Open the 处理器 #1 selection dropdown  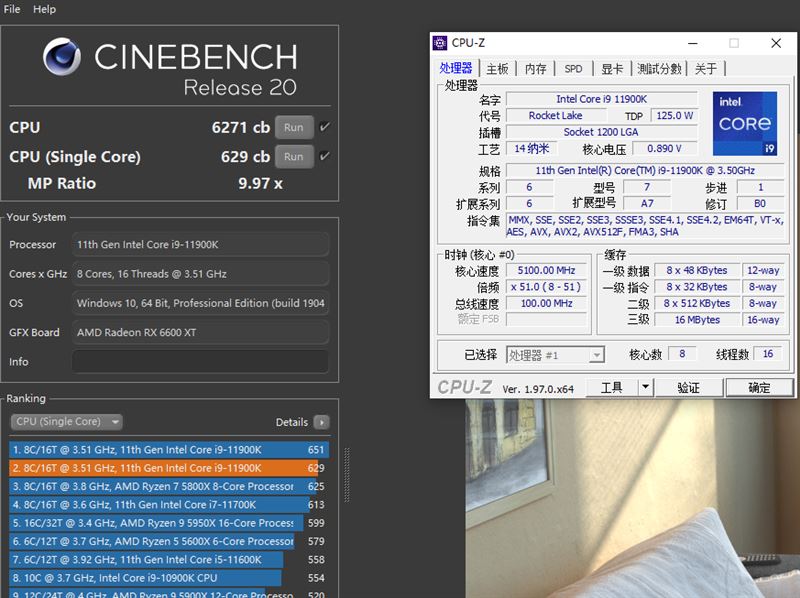(556, 355)
